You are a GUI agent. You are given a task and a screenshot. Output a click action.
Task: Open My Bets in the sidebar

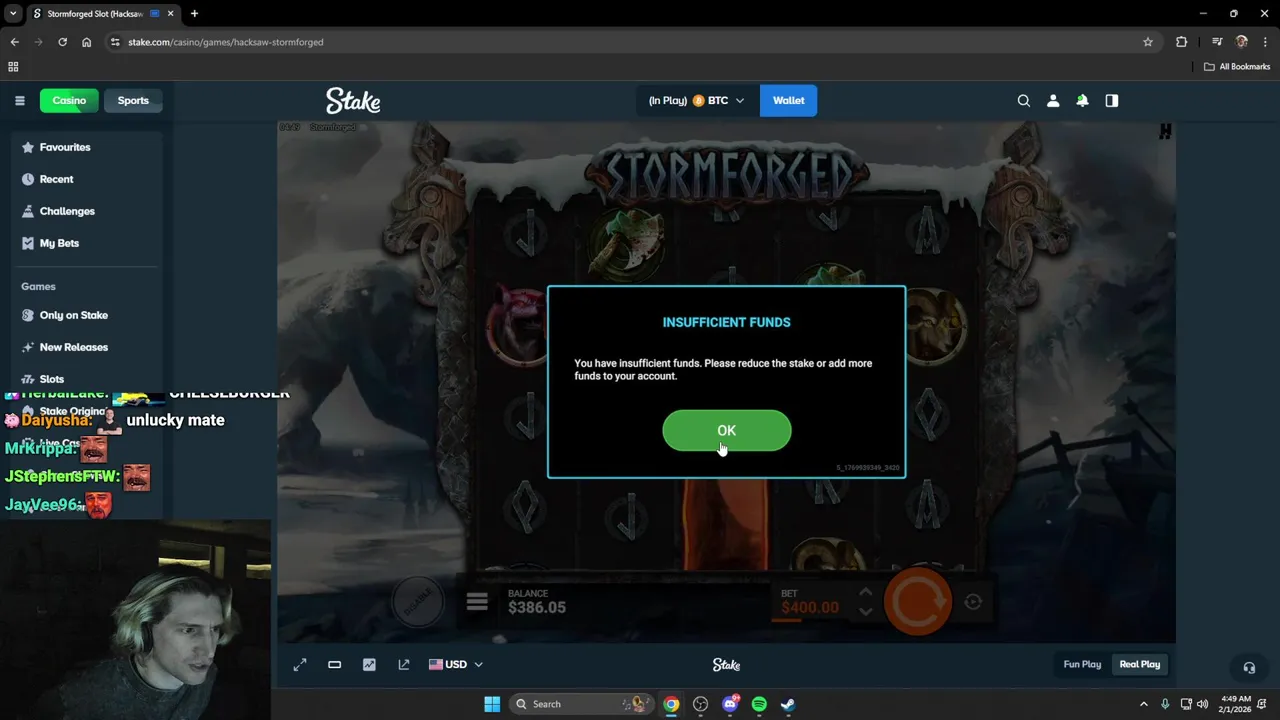85,243
